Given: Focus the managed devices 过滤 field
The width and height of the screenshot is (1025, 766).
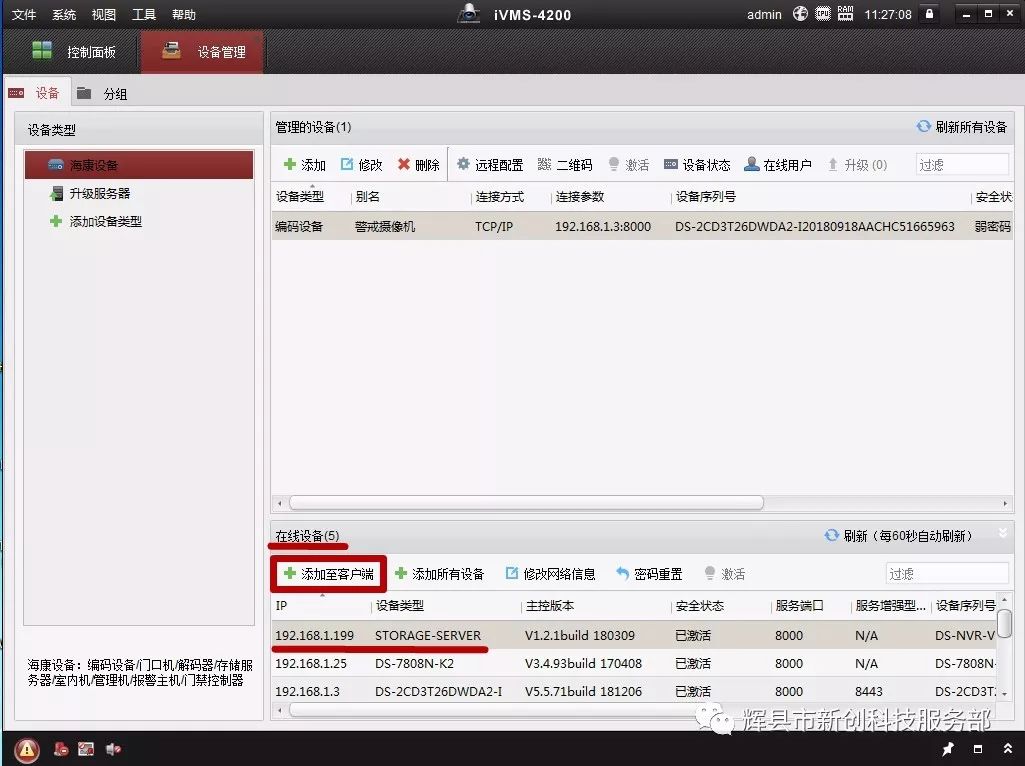Looking at the screenshot, I should click(962, 165).
